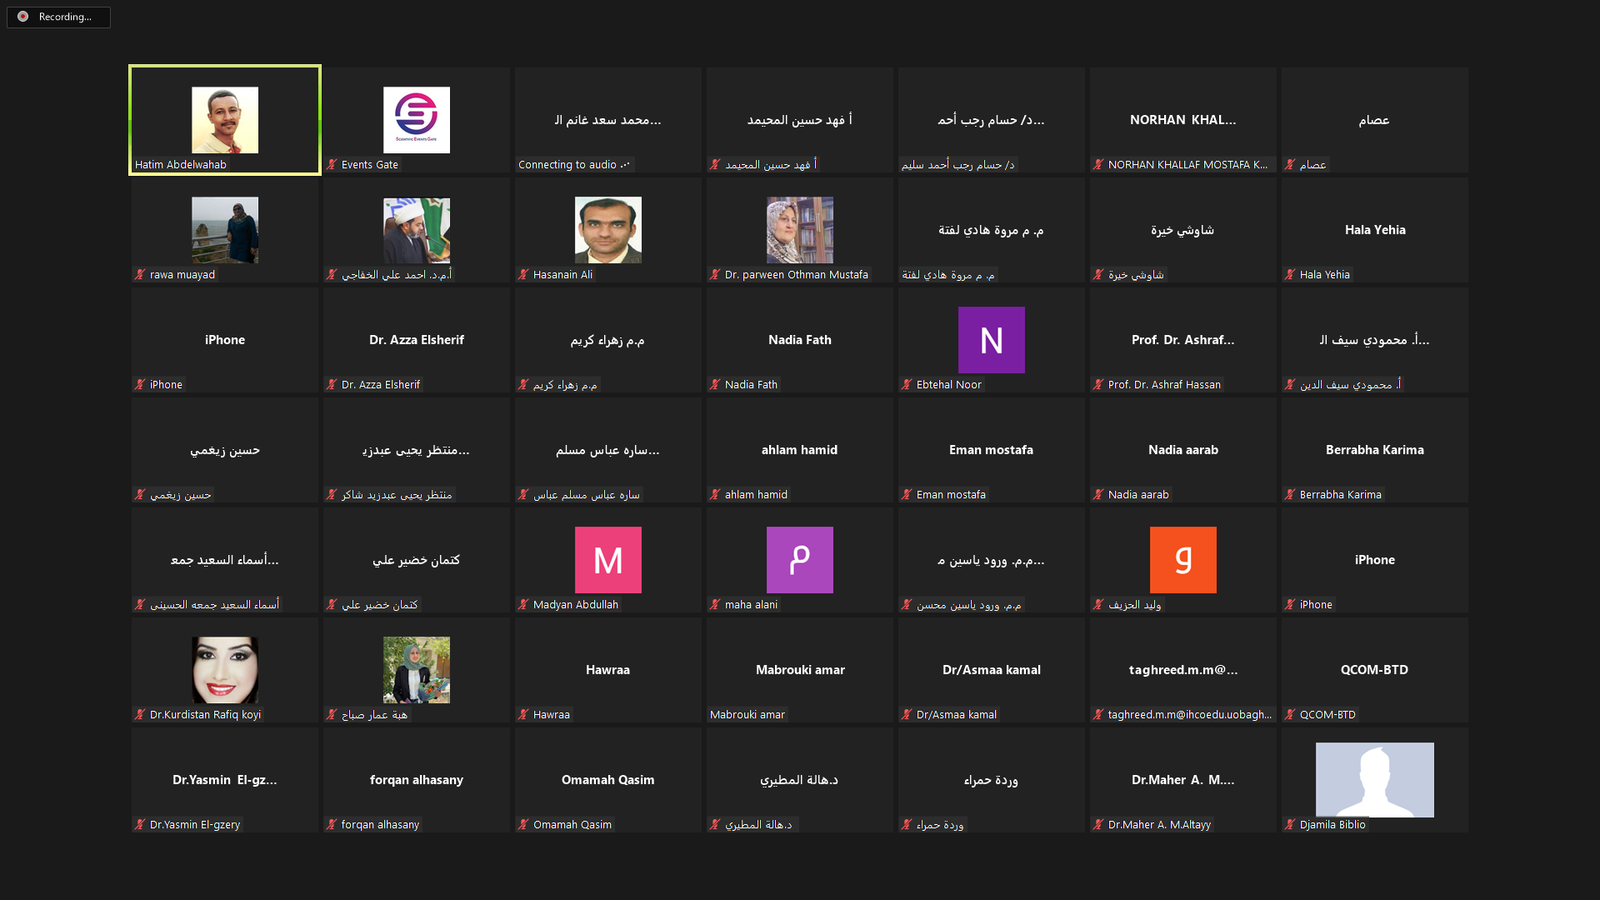
Task: Click muted mic icon beside Madyan Abdullah
Action: pyautogui.click(x=524, y=604)
